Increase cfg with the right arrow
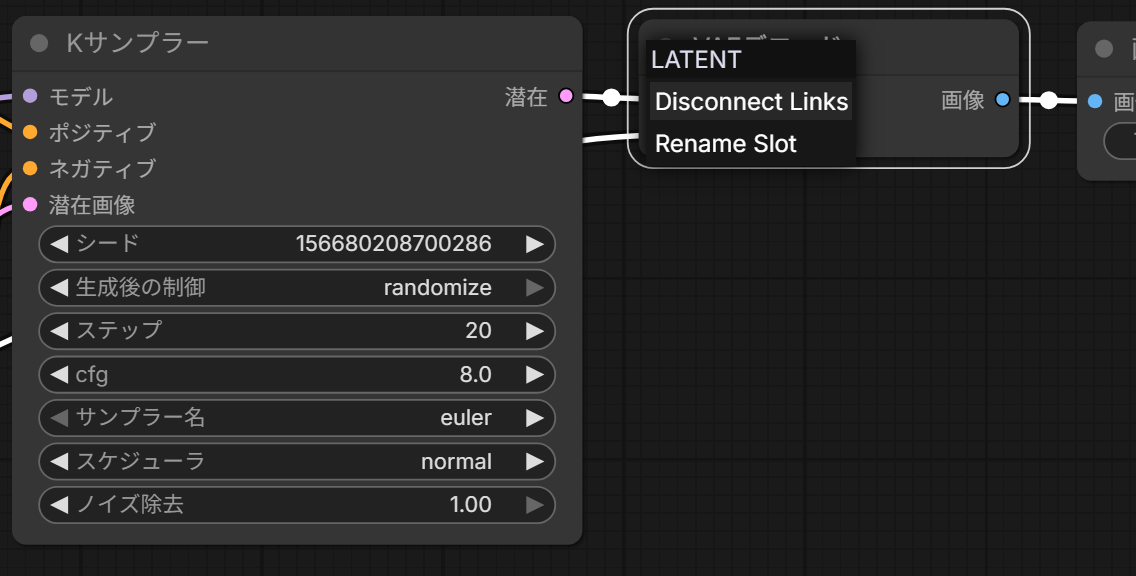The image size is (1136, 576). pos(535,375)
